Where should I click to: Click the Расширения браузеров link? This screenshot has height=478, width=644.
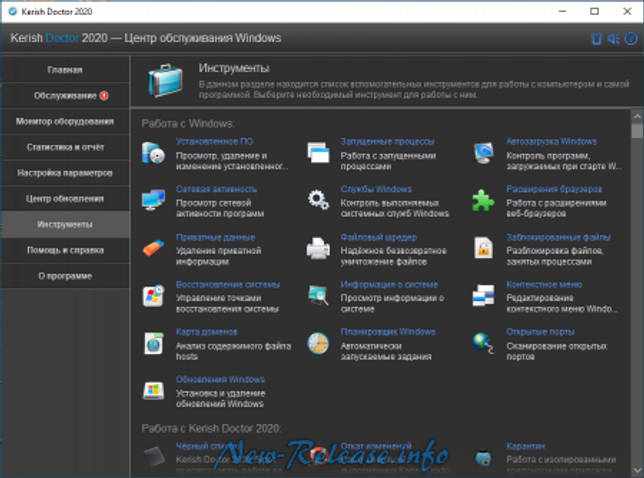(554, 189)
